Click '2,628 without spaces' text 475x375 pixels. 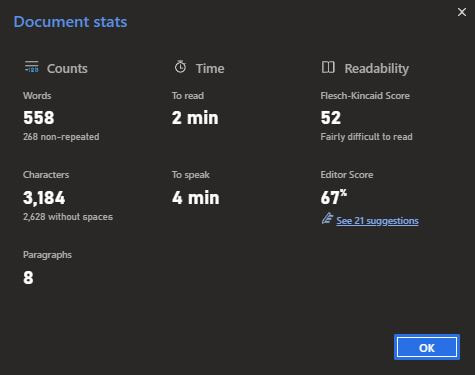(68, 217)
